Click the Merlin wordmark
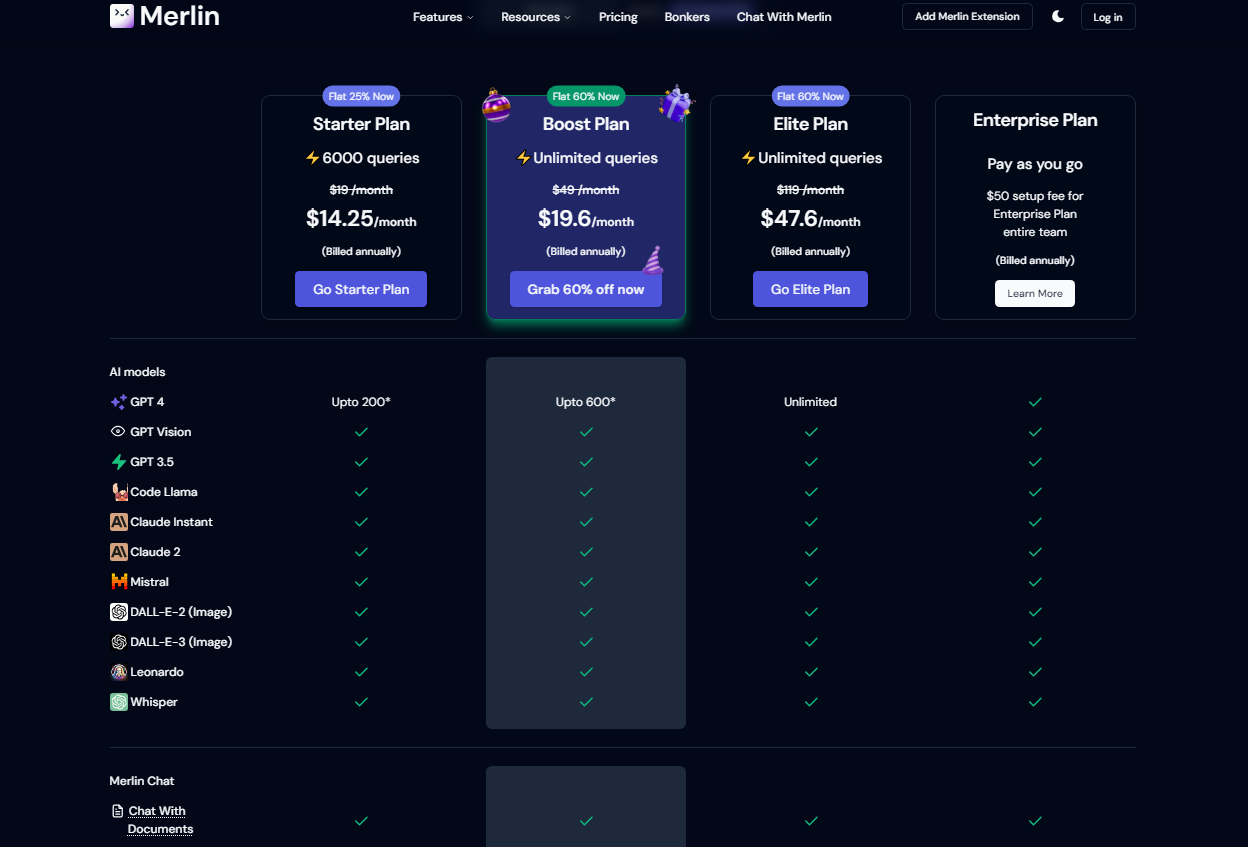The image size is (1248, 847). pos(180,16)
